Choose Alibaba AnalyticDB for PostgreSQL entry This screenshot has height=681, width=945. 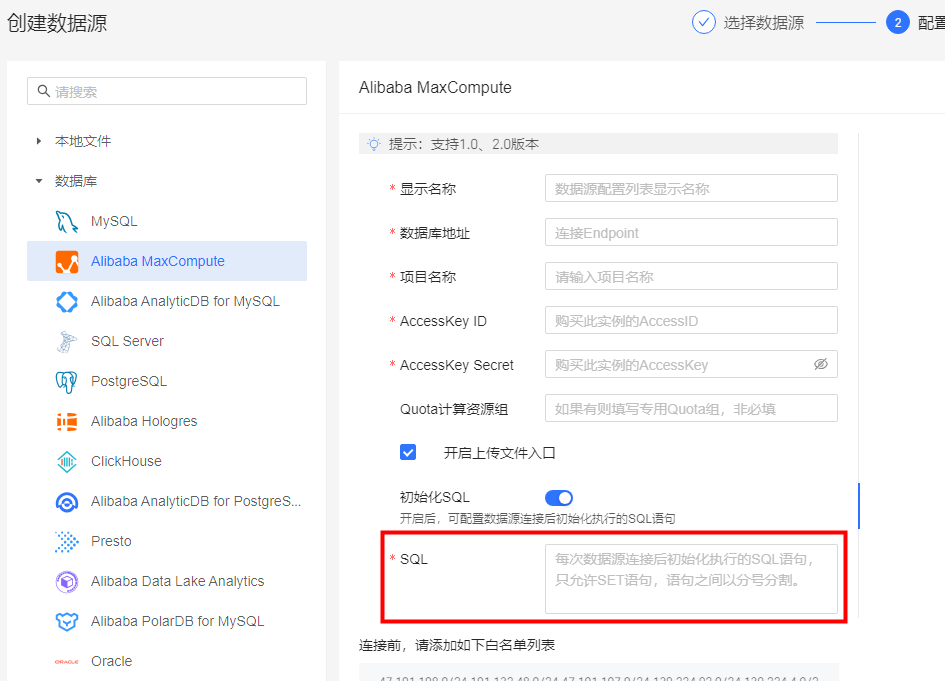point(195,501)
